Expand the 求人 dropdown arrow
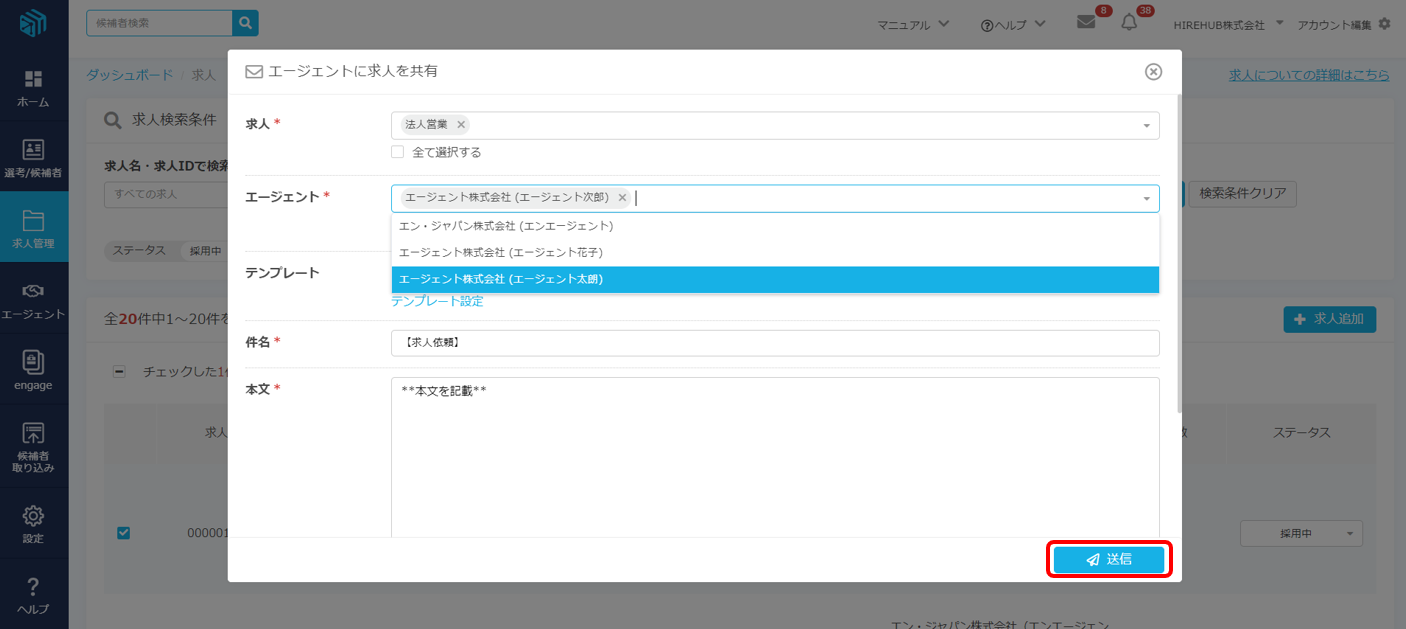The height and width of the screenshot is (629, 1406). tap(1146, 125)
